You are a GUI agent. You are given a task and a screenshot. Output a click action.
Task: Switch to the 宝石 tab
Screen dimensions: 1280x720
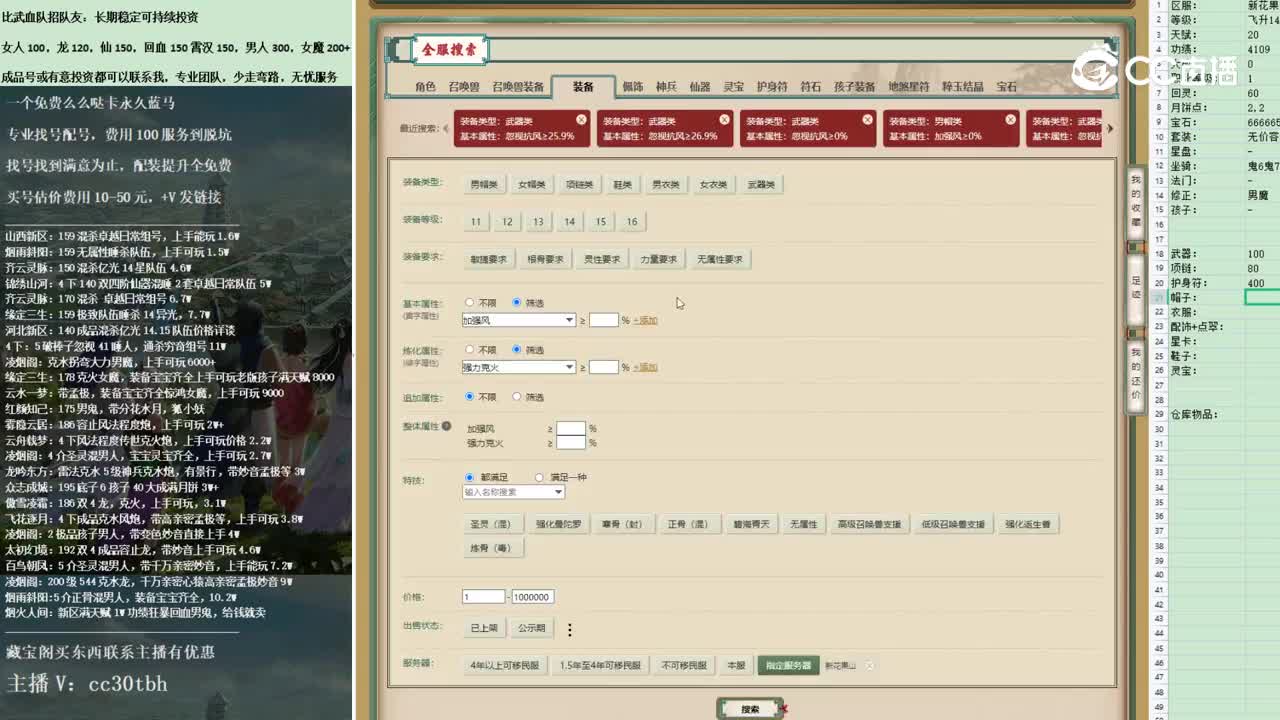coord(1007,86)
